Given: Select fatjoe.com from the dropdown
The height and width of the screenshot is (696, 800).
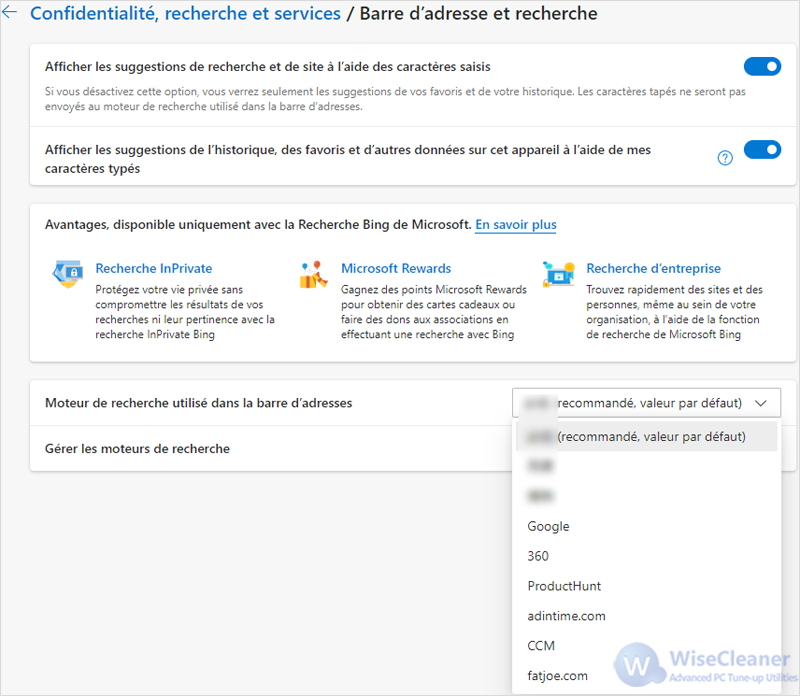Looking at the screenshot, I should pos(646,676).
